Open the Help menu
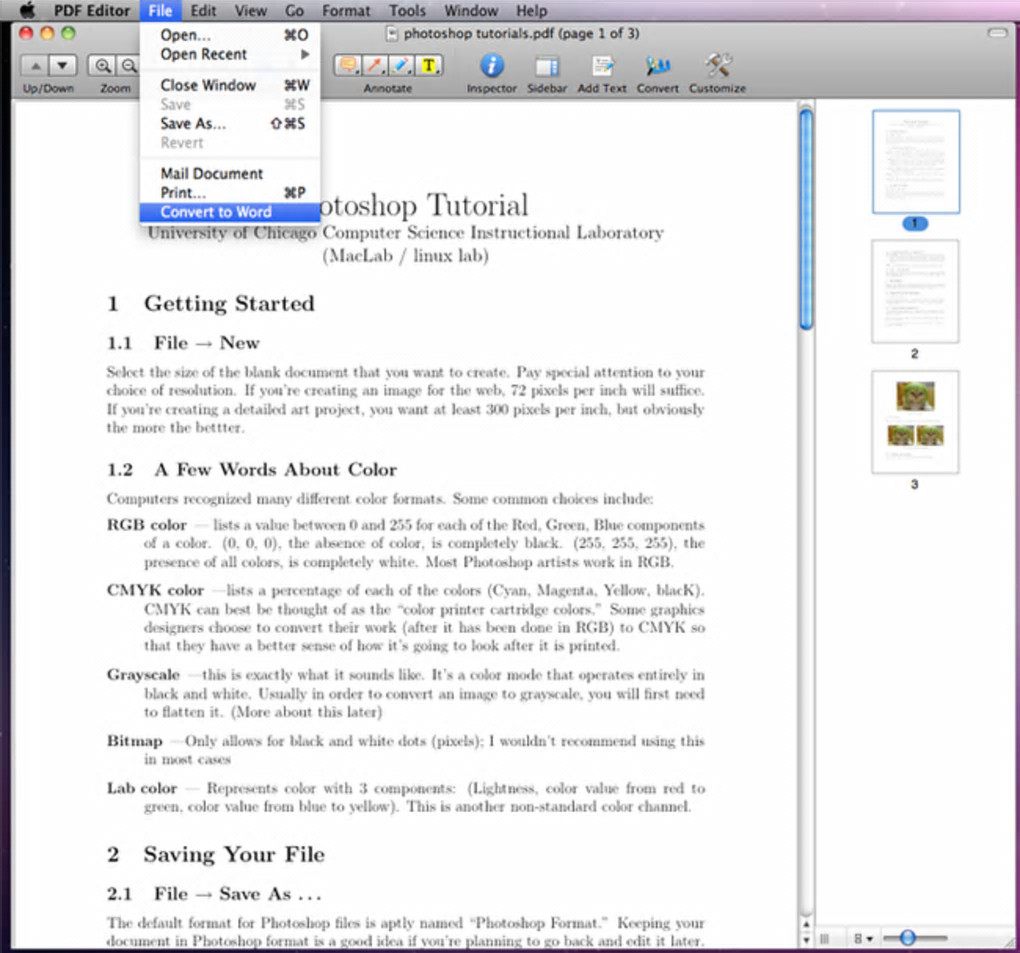This screenshot has width=1020, height=953. point(531,10)
